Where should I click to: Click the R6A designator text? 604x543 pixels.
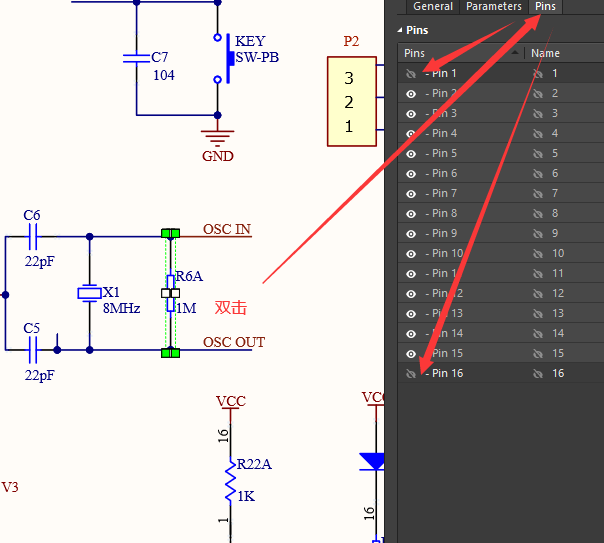pos(189,276)
